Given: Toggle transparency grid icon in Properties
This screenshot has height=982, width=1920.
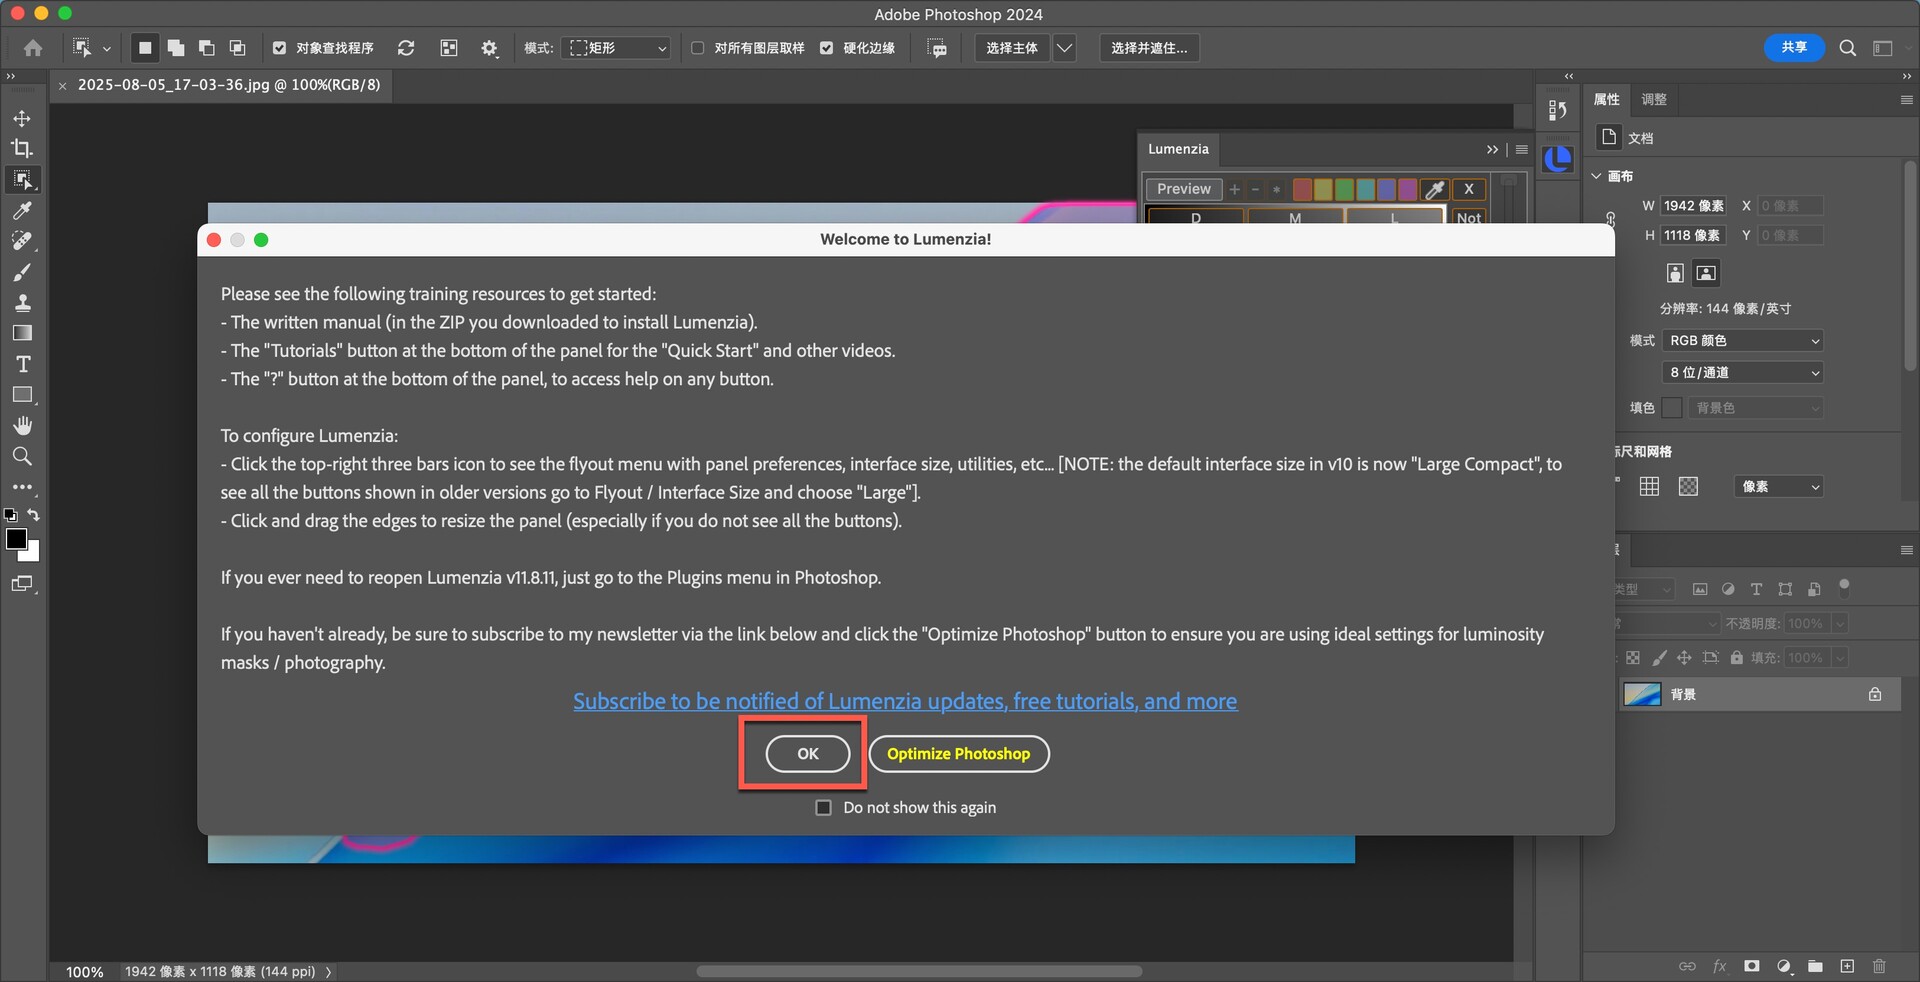Looking at the screenshot, I should [x=1688, y=486].
